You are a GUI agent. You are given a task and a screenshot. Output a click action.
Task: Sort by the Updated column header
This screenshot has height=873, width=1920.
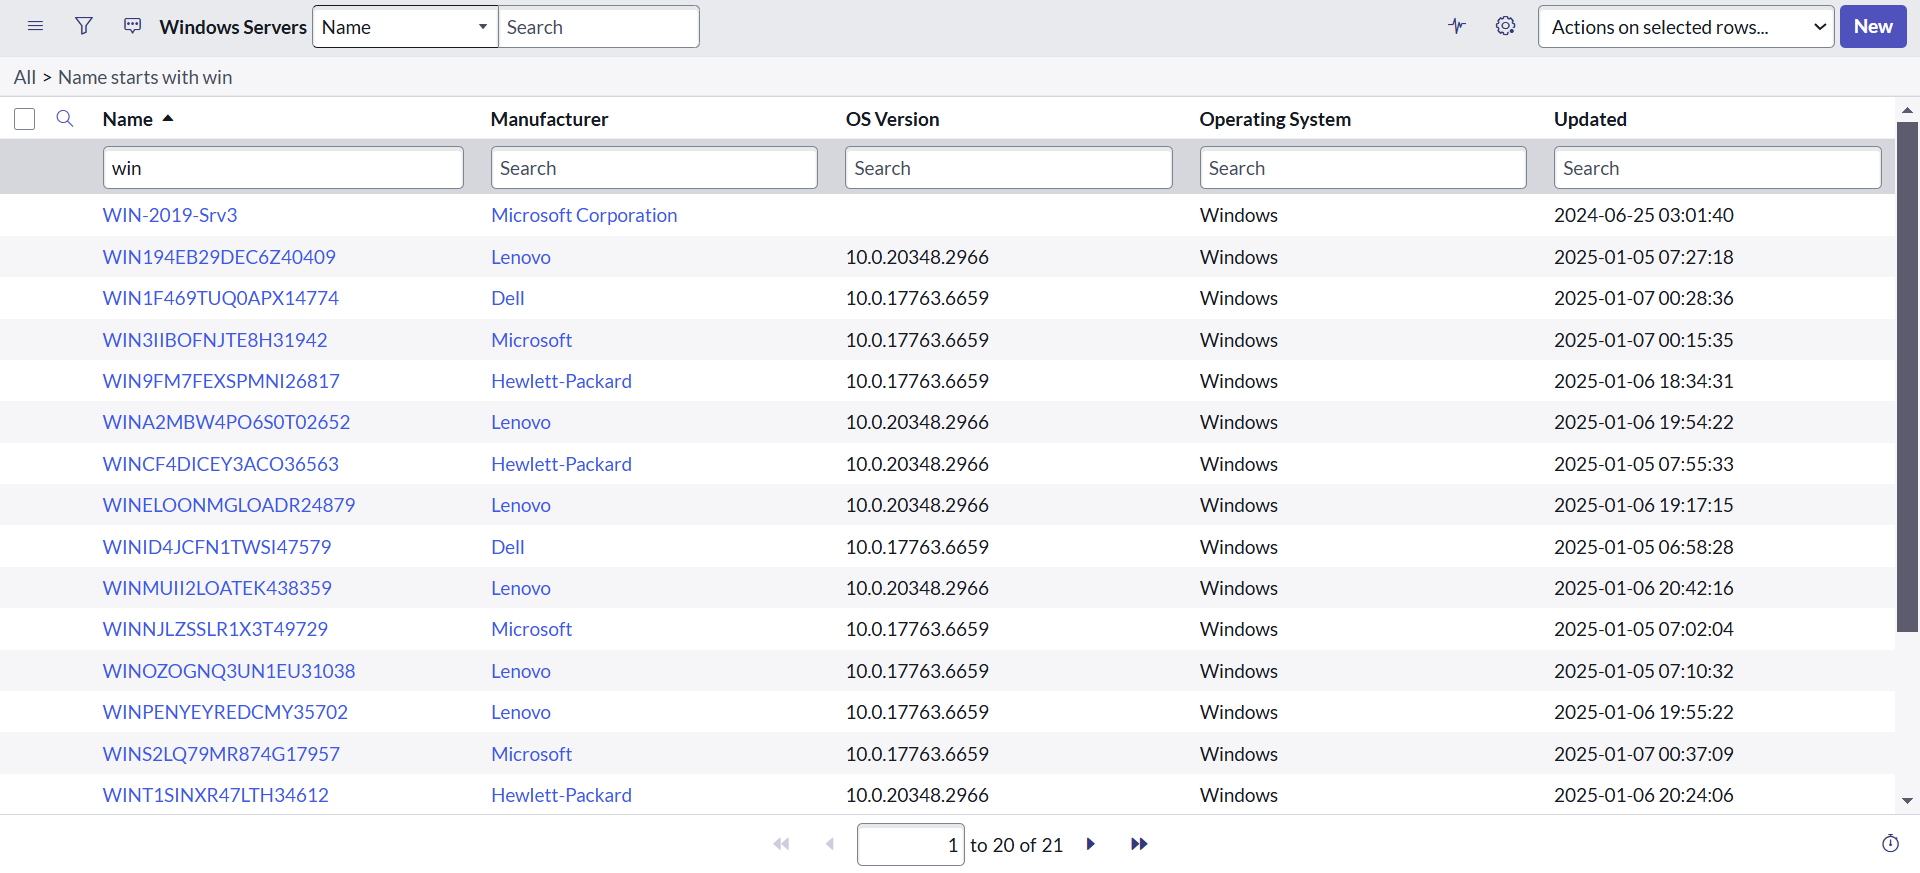click(1589, 119)
